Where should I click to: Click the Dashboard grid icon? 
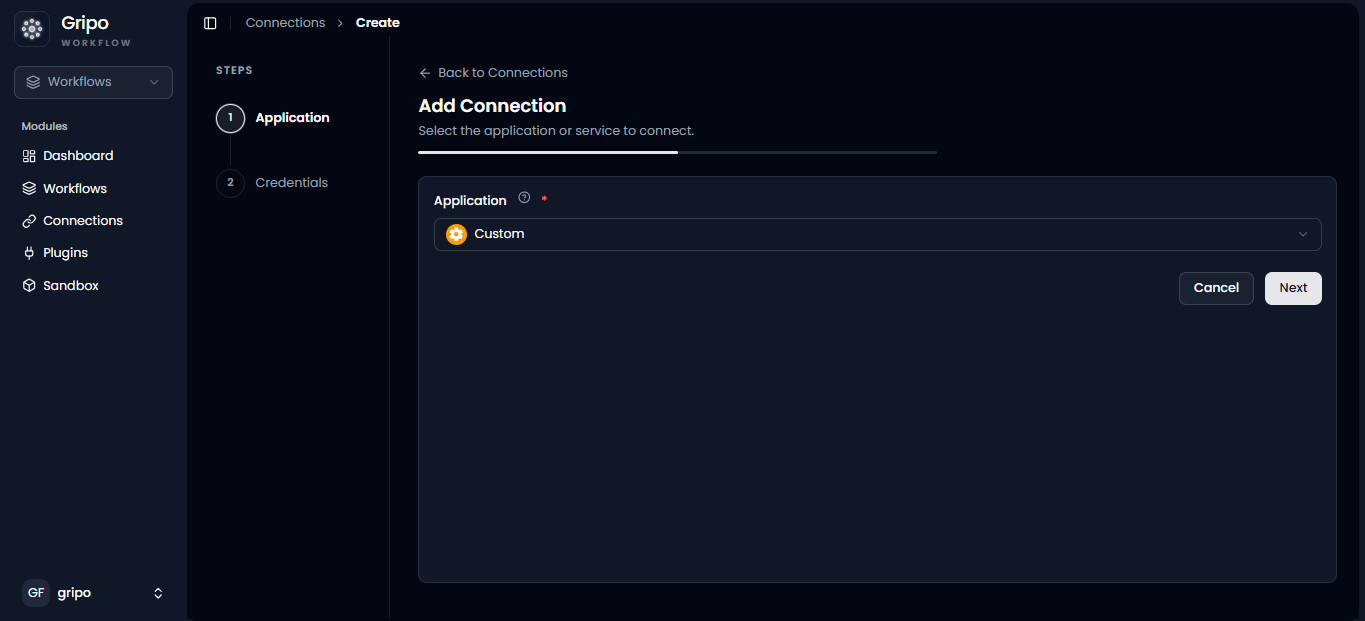(x=29, y=156)
